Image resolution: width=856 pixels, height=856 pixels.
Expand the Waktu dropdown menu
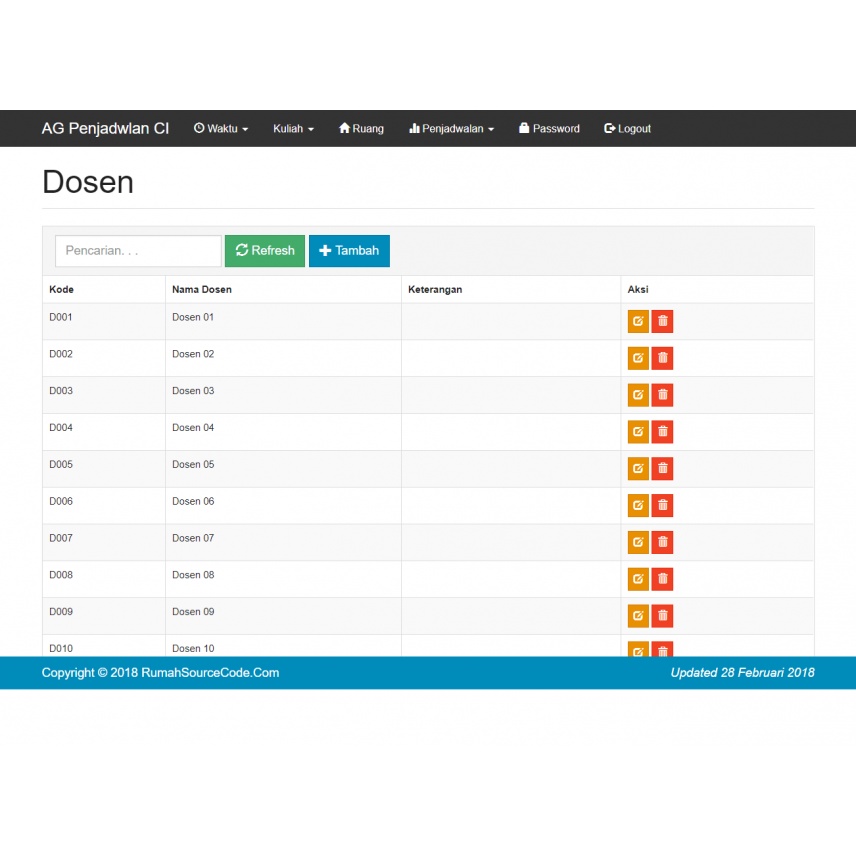coord(221,129)
